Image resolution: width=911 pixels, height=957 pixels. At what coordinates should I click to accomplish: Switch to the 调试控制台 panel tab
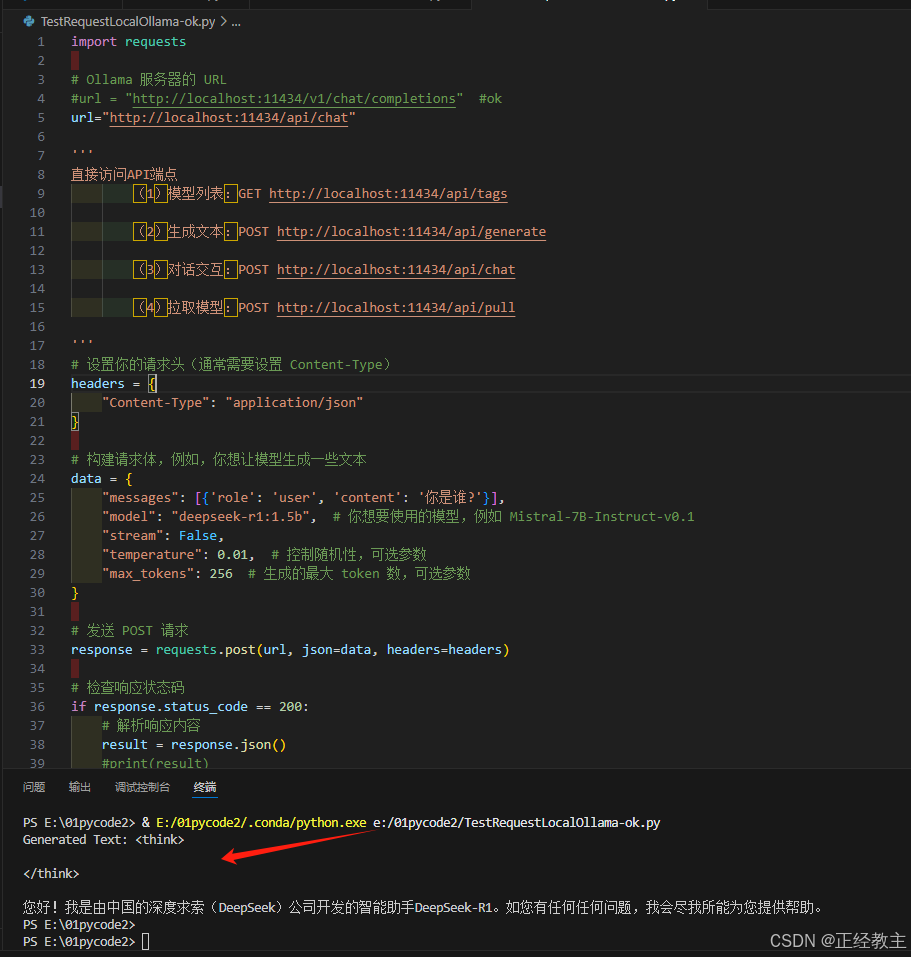(x=142, y=787)
